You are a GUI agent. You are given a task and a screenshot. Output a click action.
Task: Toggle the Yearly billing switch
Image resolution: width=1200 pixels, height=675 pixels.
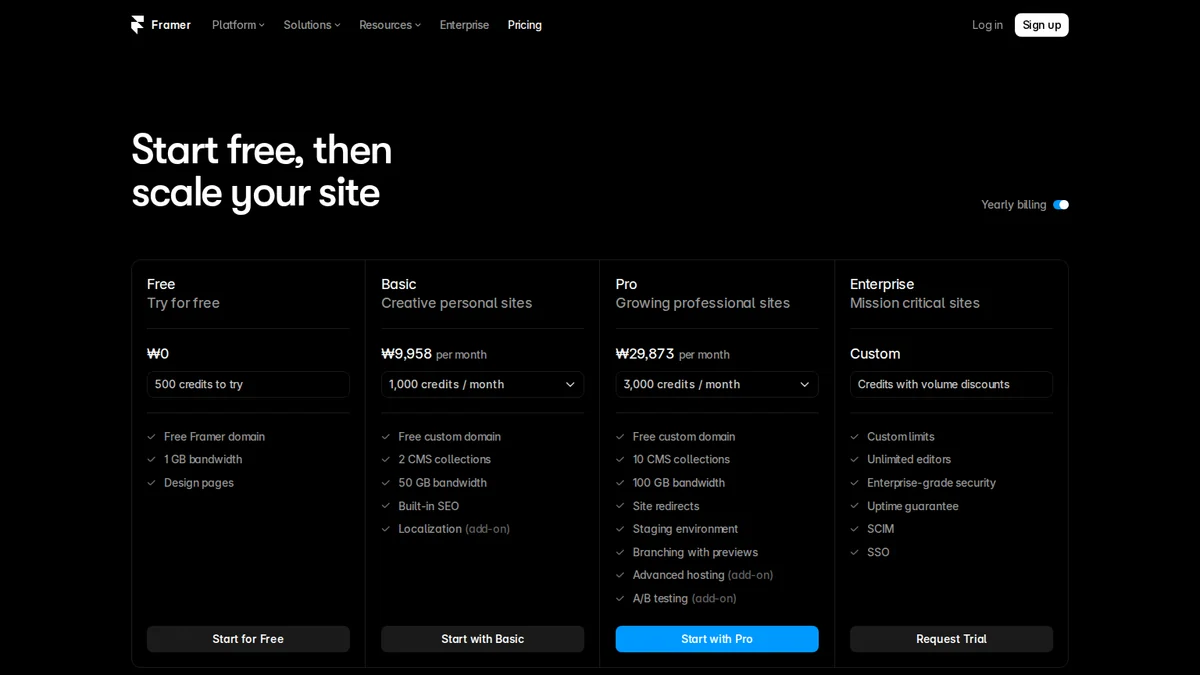click(x=1061, y=205)
